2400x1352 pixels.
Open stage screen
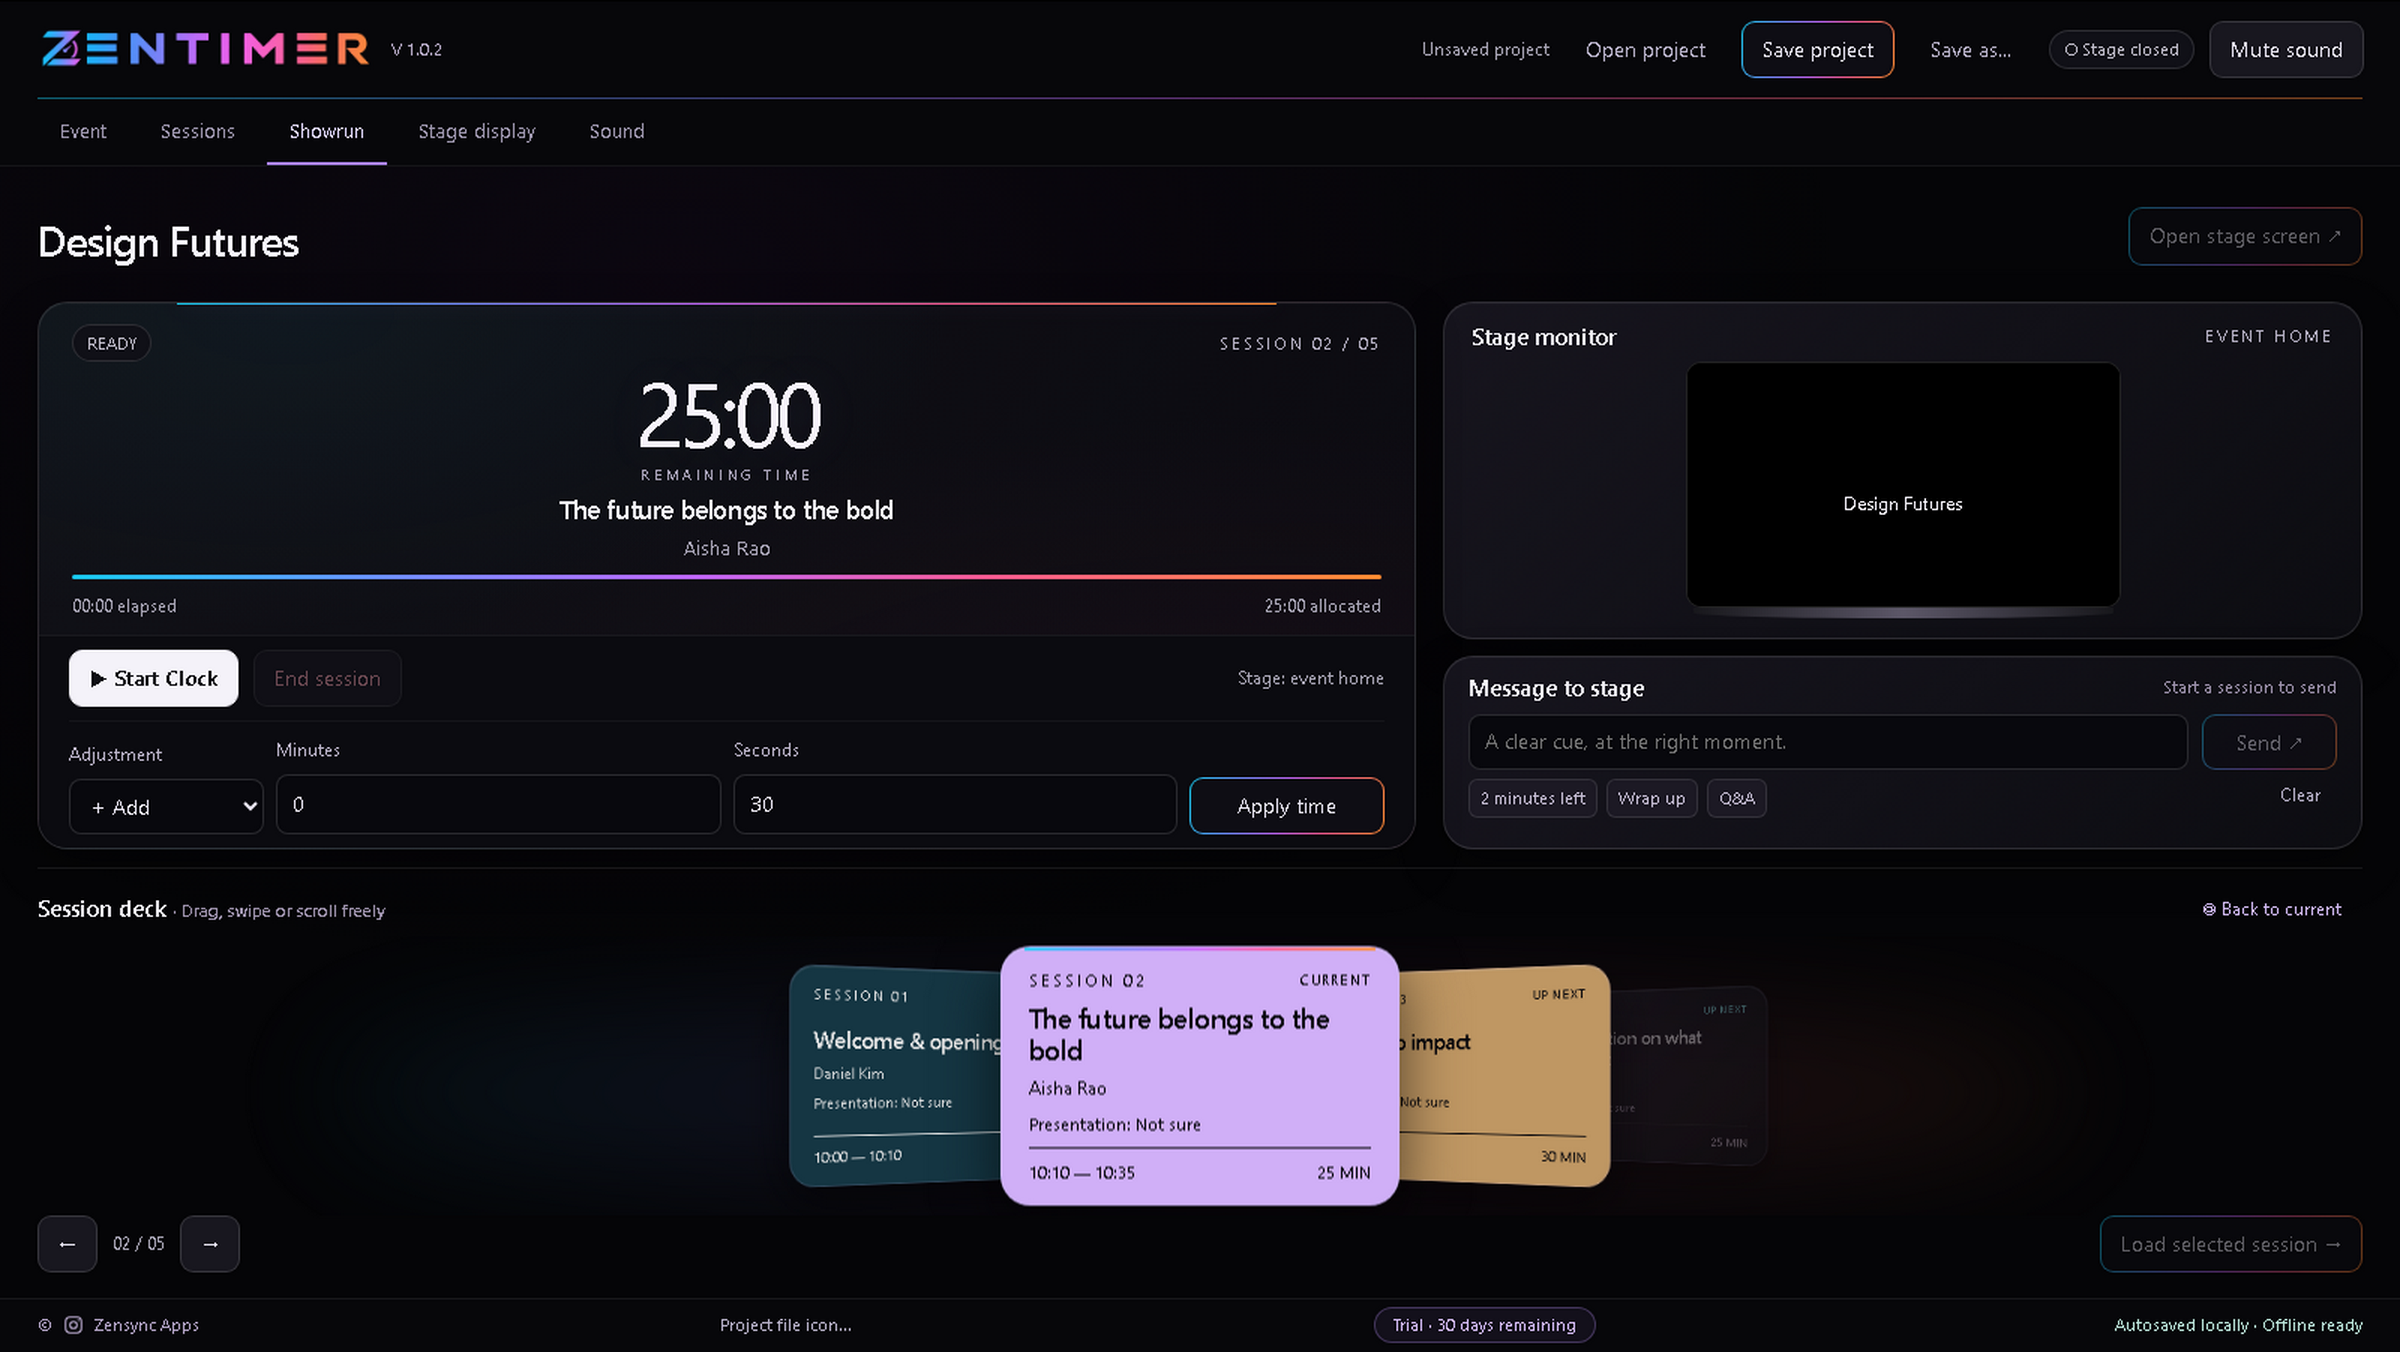pos(2245,236)
